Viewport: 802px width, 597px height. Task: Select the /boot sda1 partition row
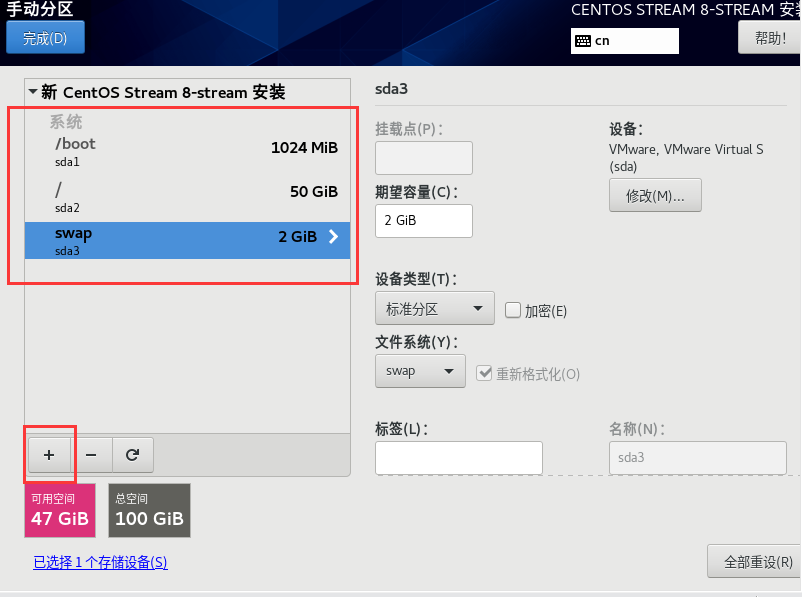point(187,152)
